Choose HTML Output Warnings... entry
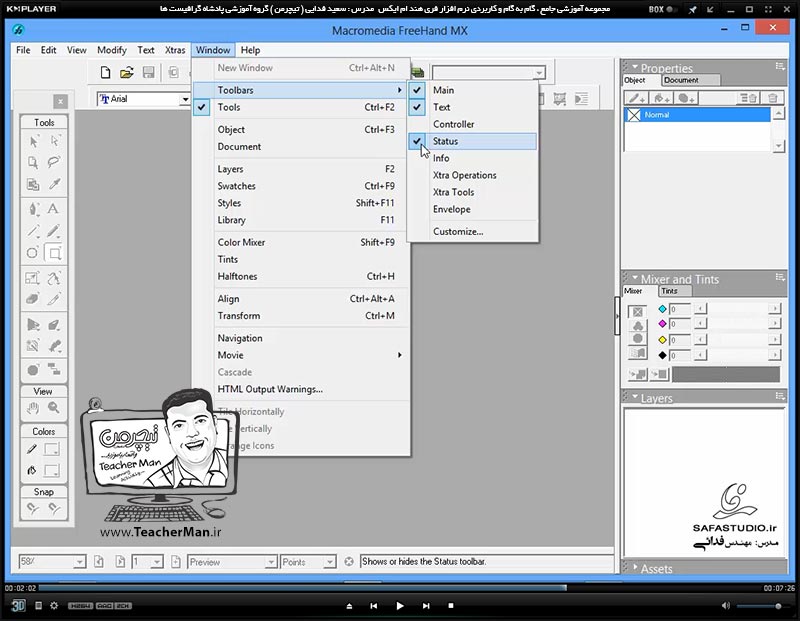800x621 pixels. click(x=300, y=389)
